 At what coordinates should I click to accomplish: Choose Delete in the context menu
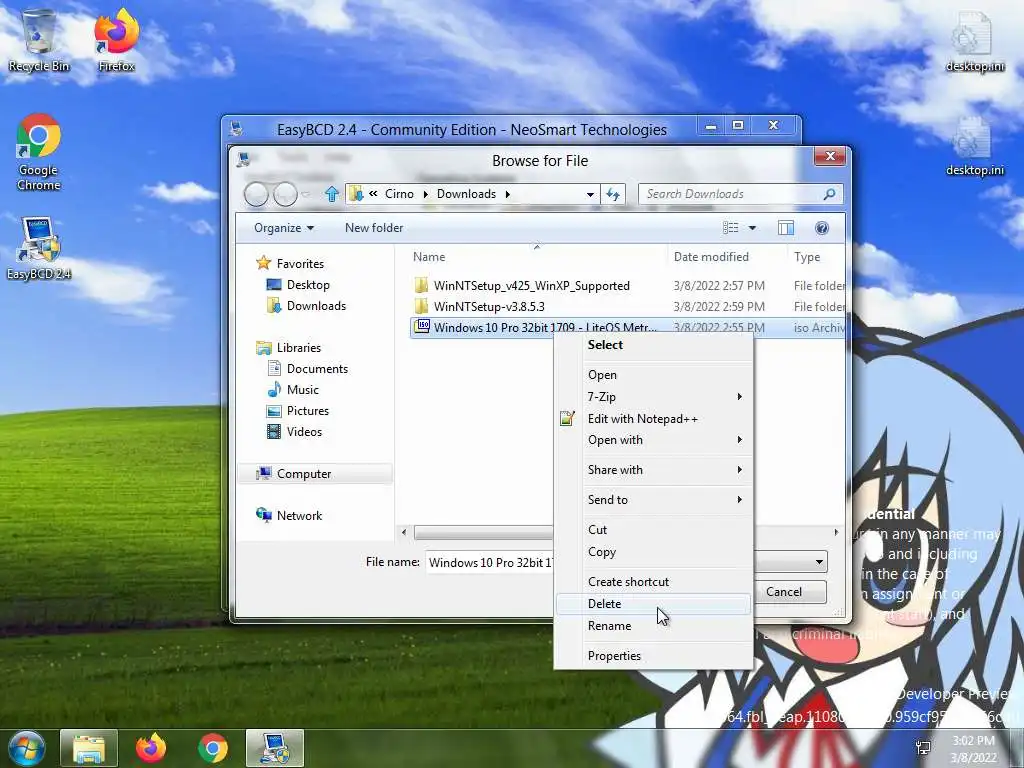coord(654,603)
